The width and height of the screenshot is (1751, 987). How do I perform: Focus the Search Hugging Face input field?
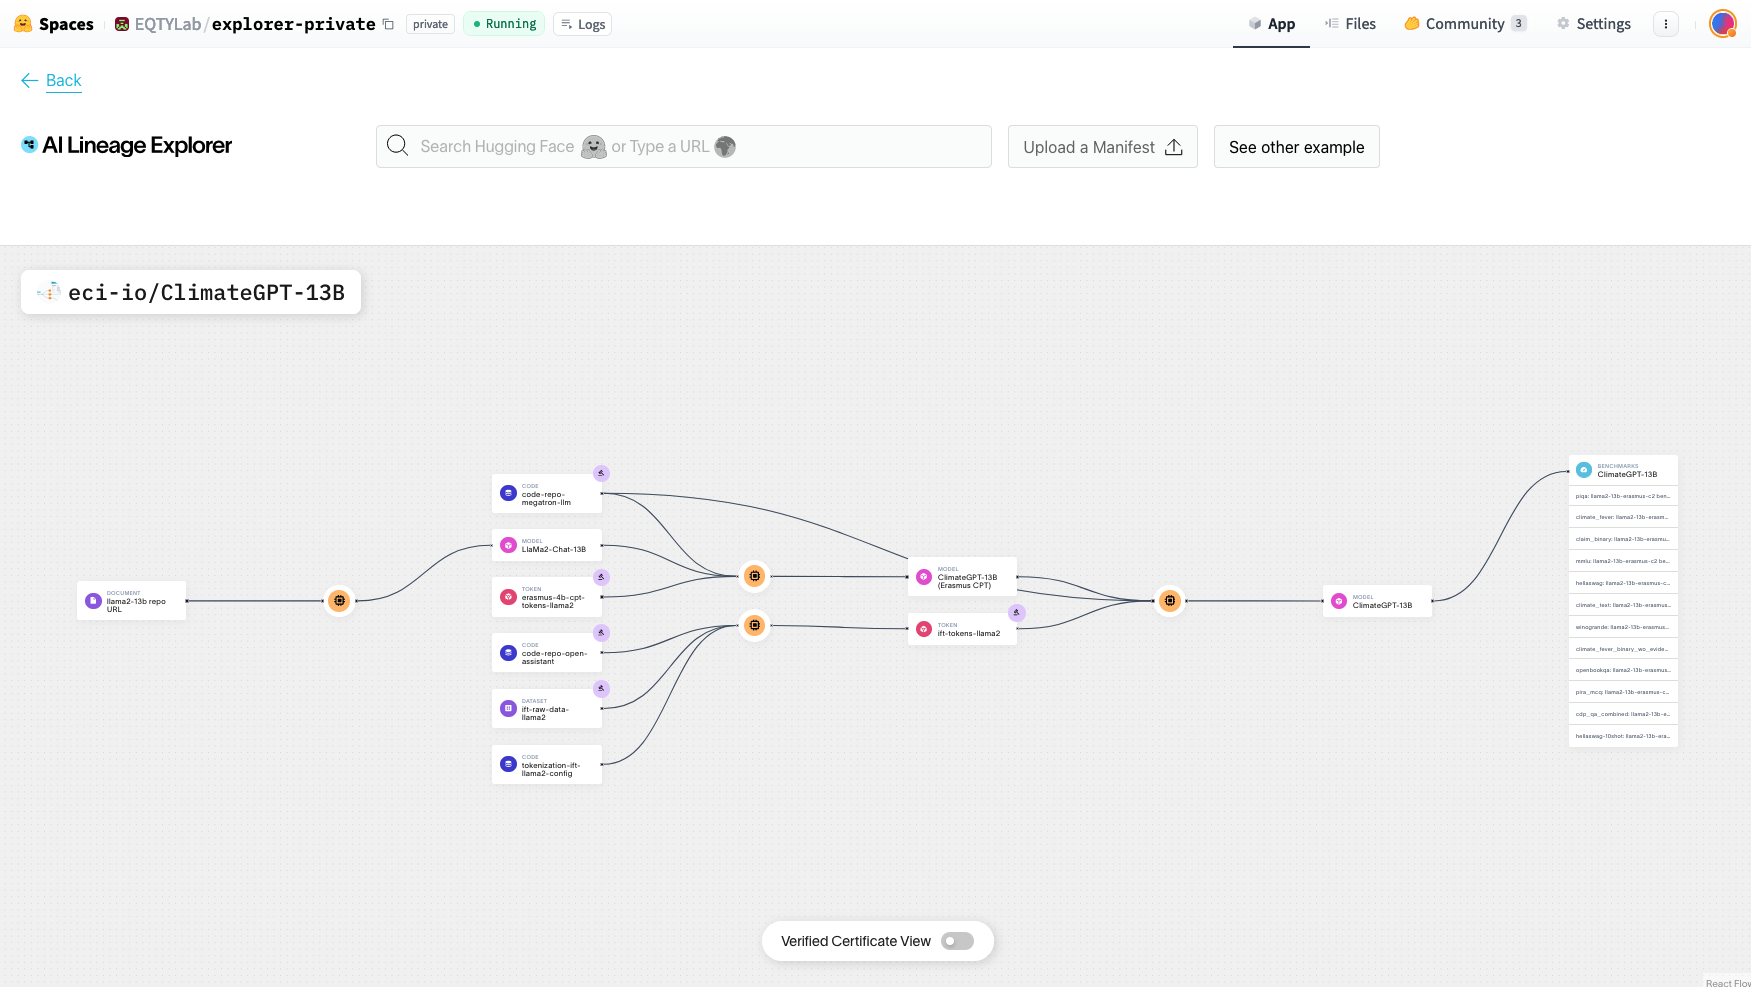684,146
